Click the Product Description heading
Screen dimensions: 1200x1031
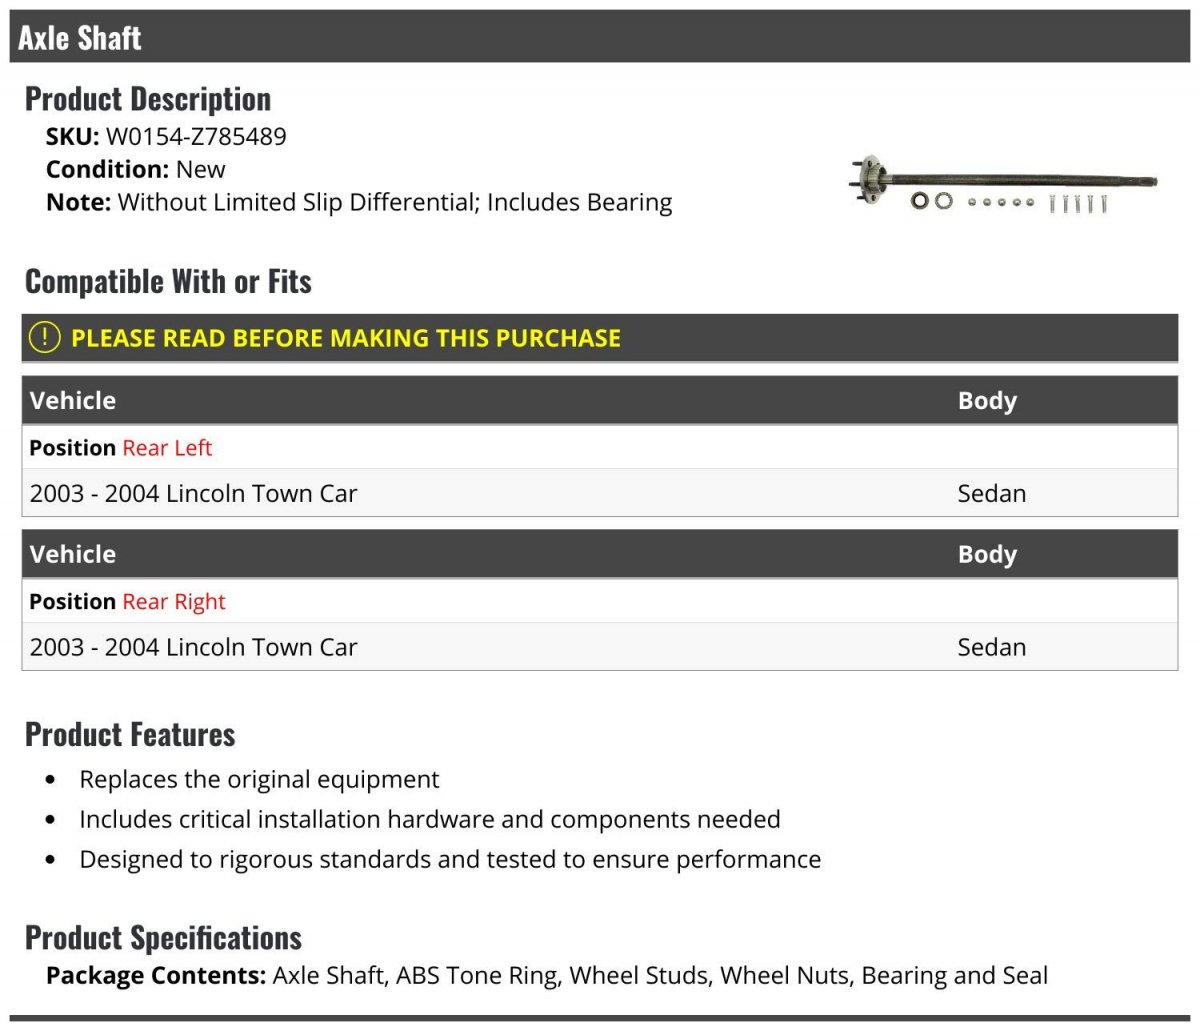pyautogui.click(x=148, y=99)
